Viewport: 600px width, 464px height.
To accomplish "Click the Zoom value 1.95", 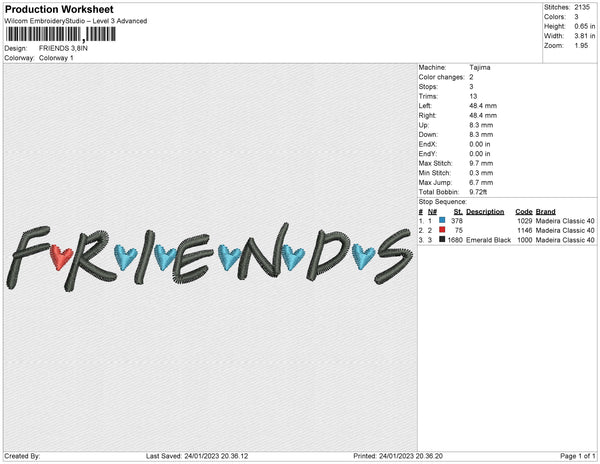I will pyautogui.click(x=581, y=46).
